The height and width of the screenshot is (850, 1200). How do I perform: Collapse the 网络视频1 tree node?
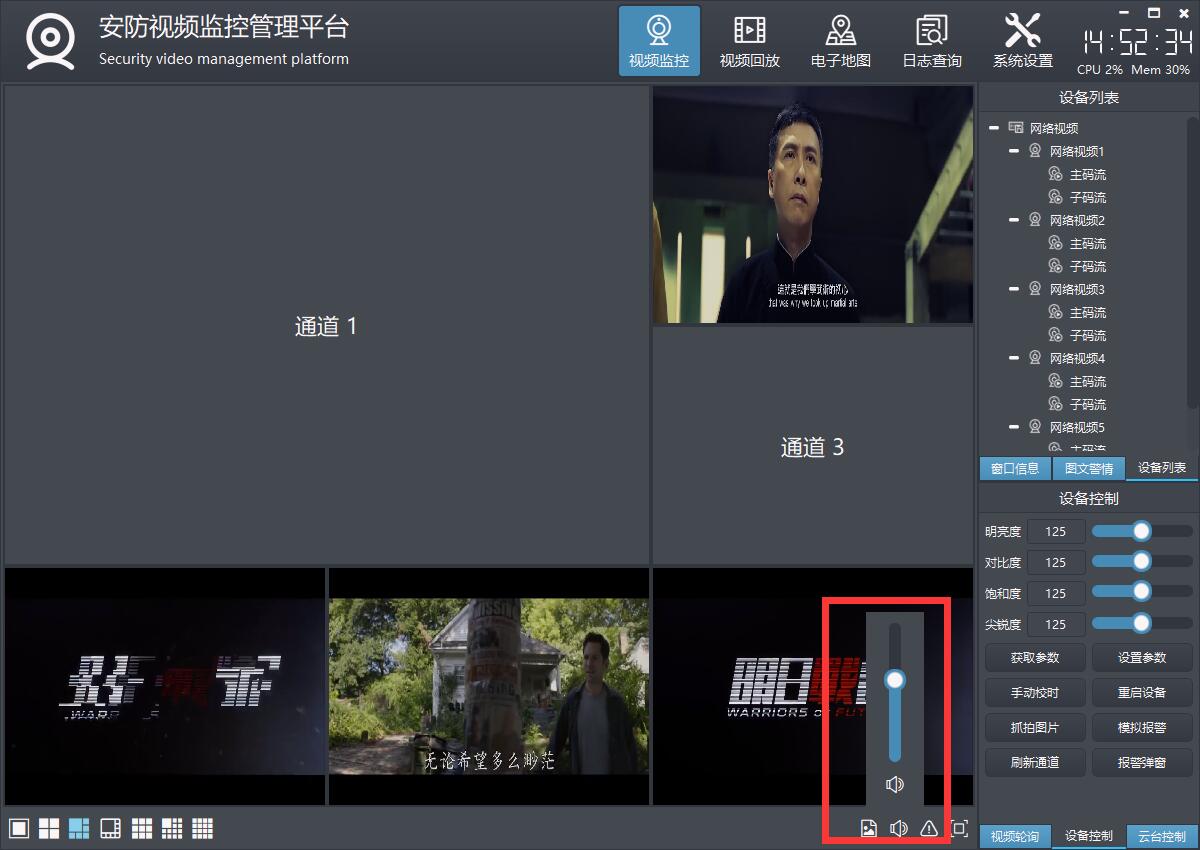(1014, 151)
